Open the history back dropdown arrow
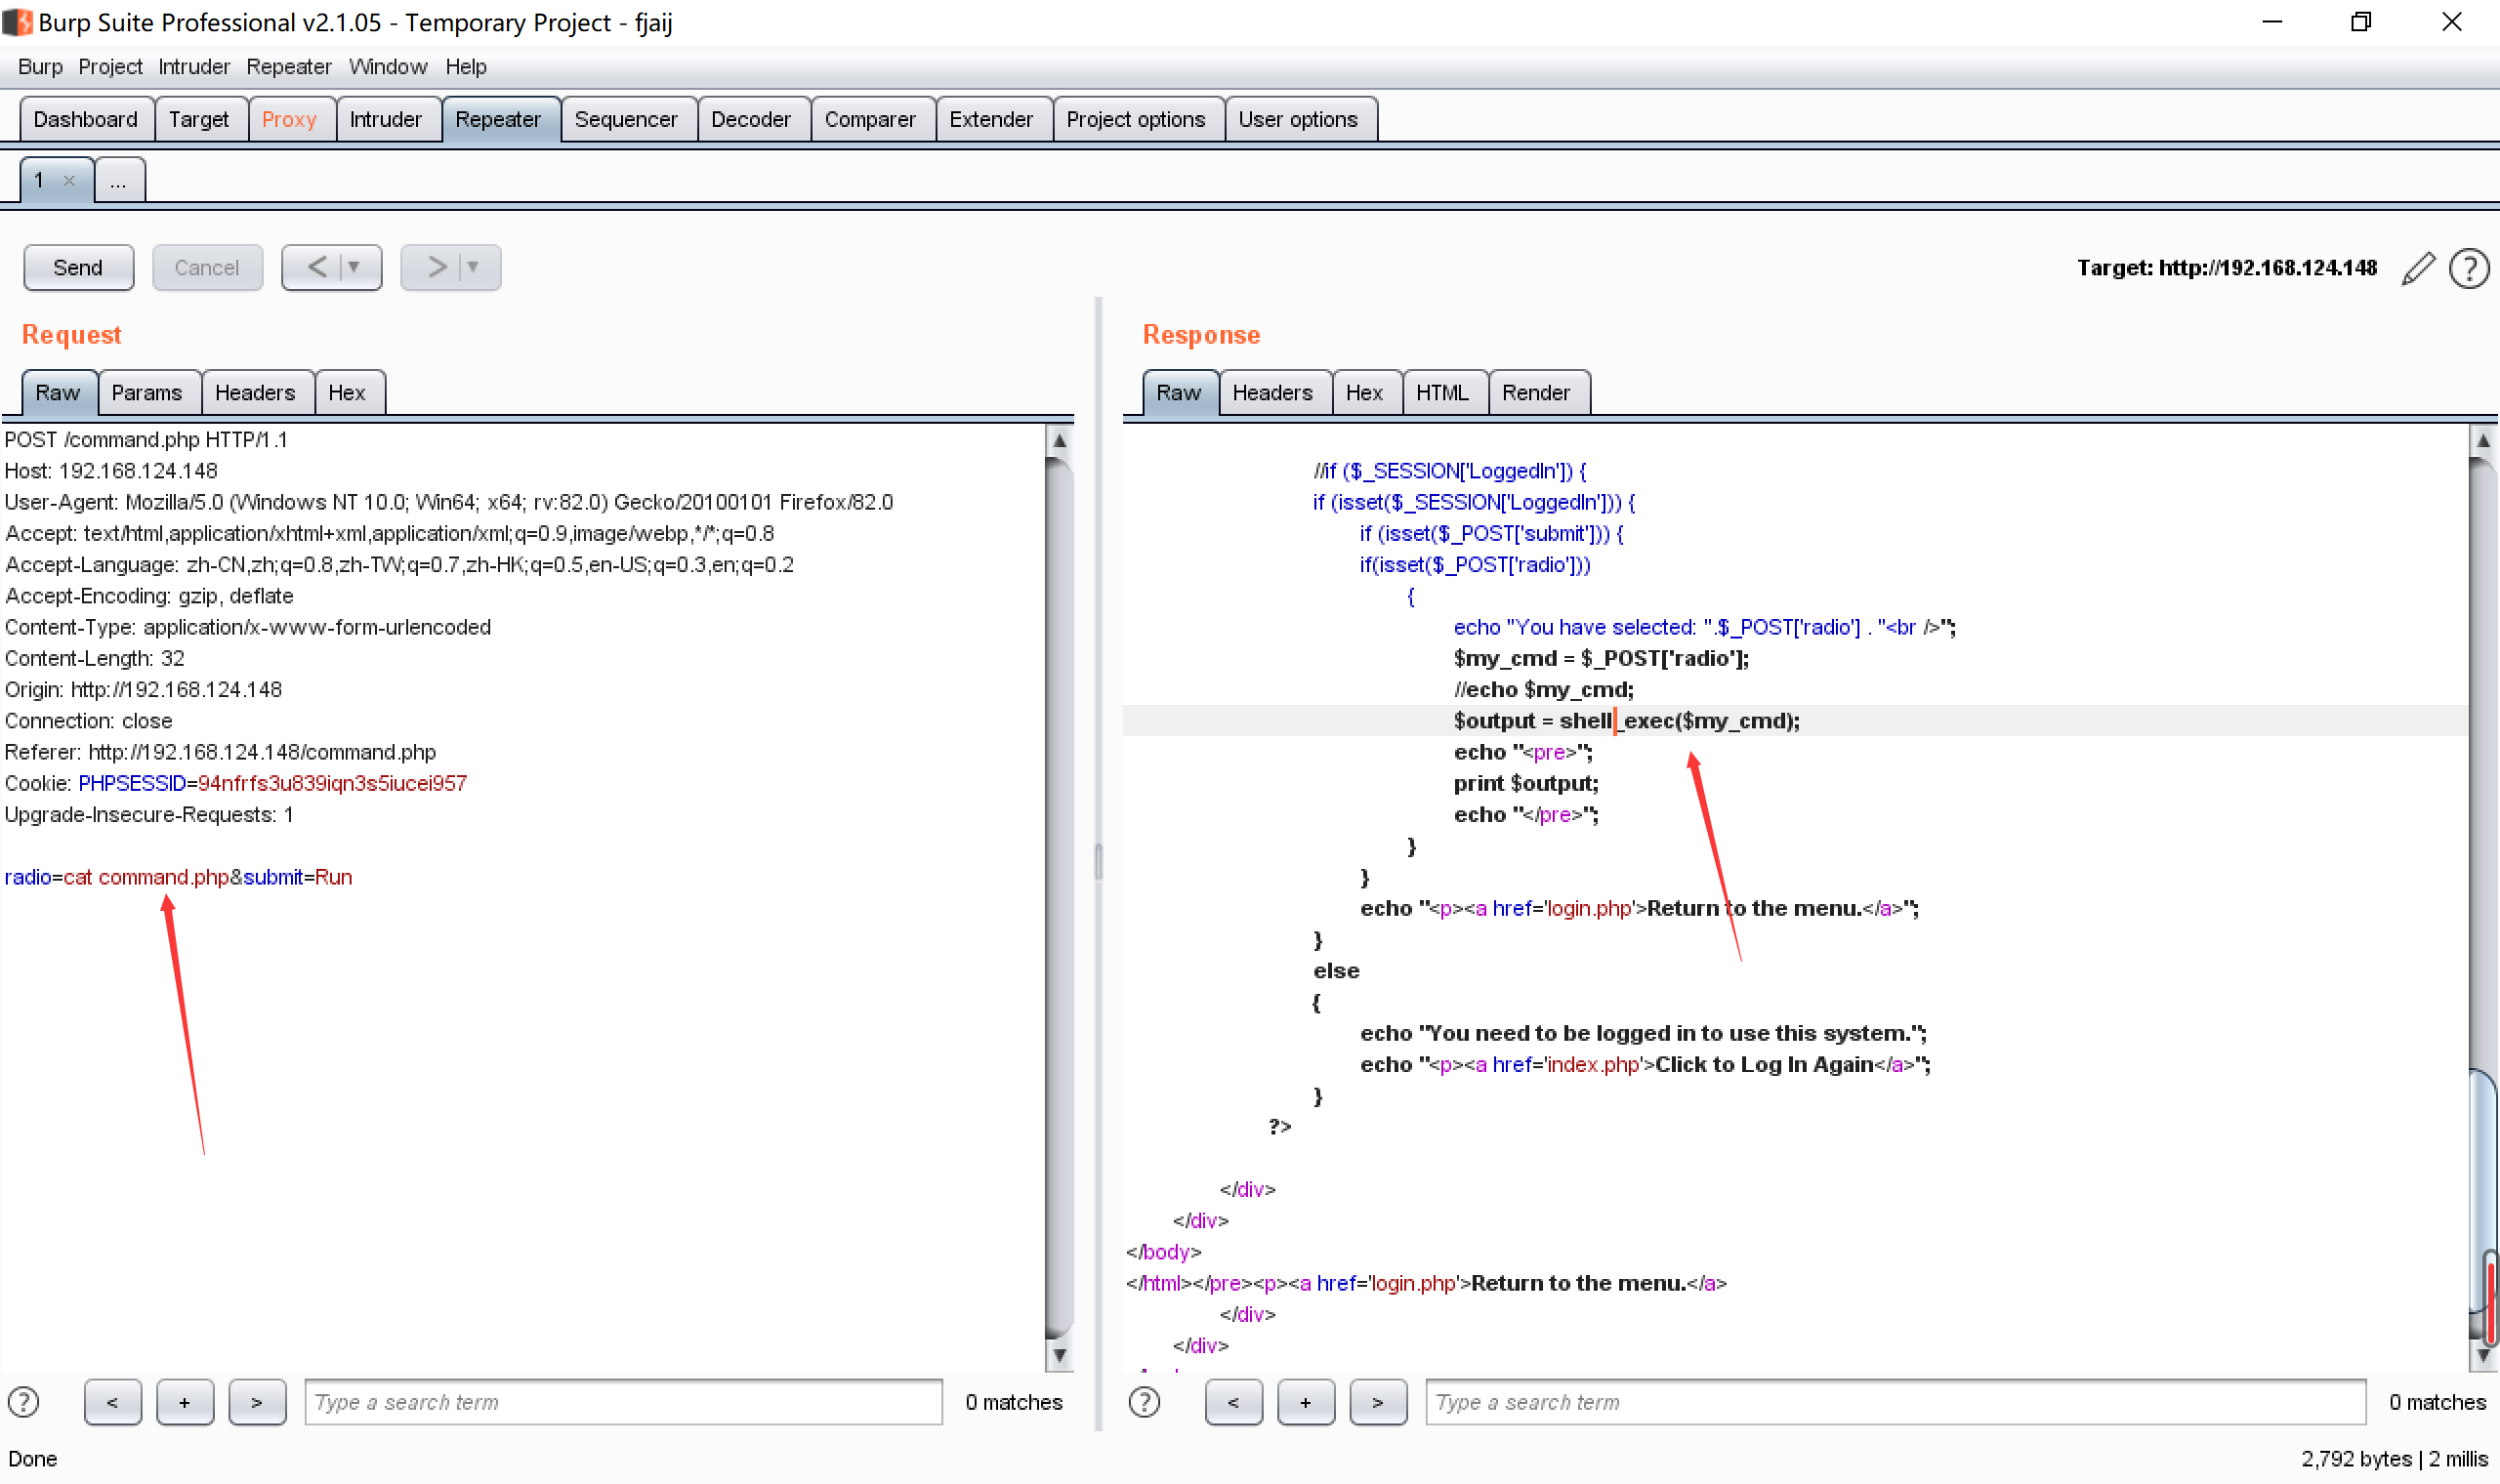Image resolution: width=2500 pixels, height=1484 pixels. click(x=354, y=267)
